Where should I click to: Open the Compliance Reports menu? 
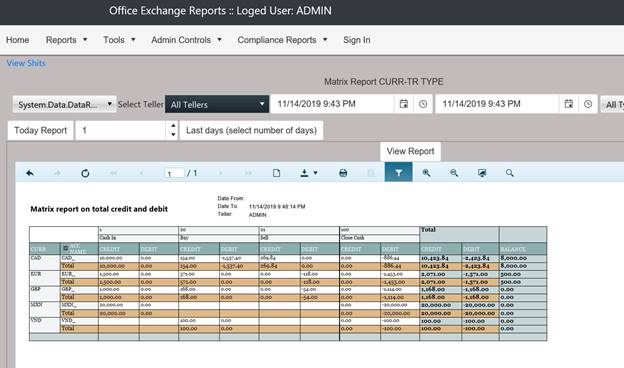coord(282,40)
